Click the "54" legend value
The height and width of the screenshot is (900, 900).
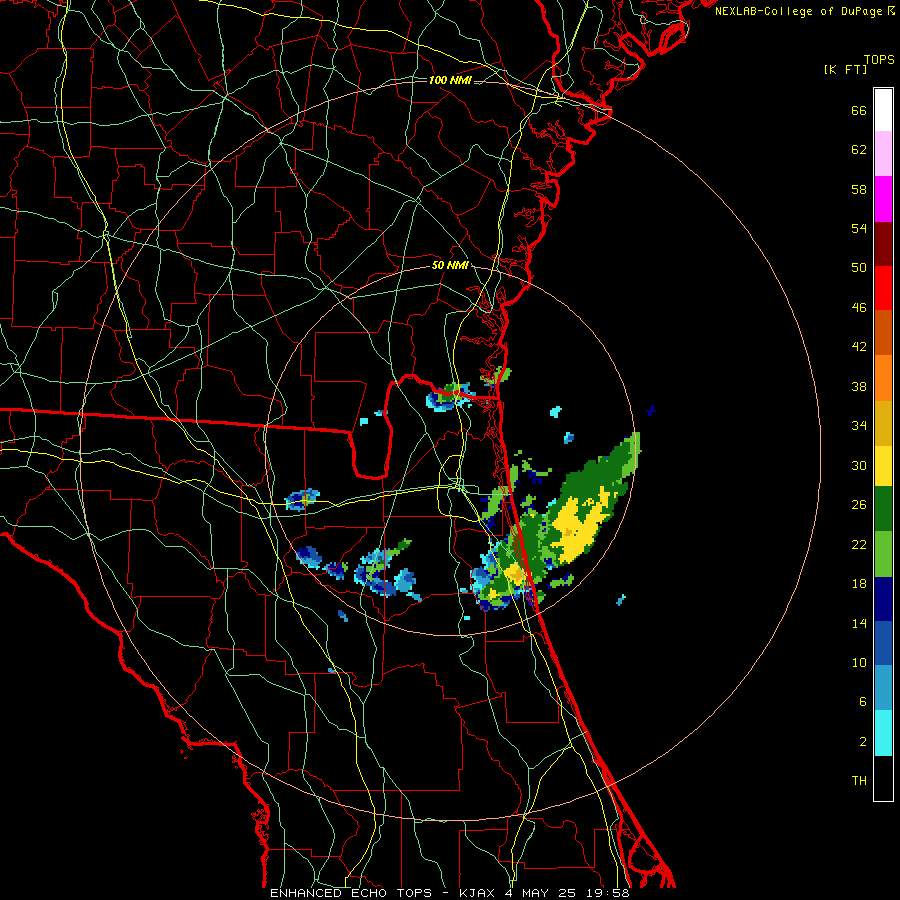(x=859, y=228)
